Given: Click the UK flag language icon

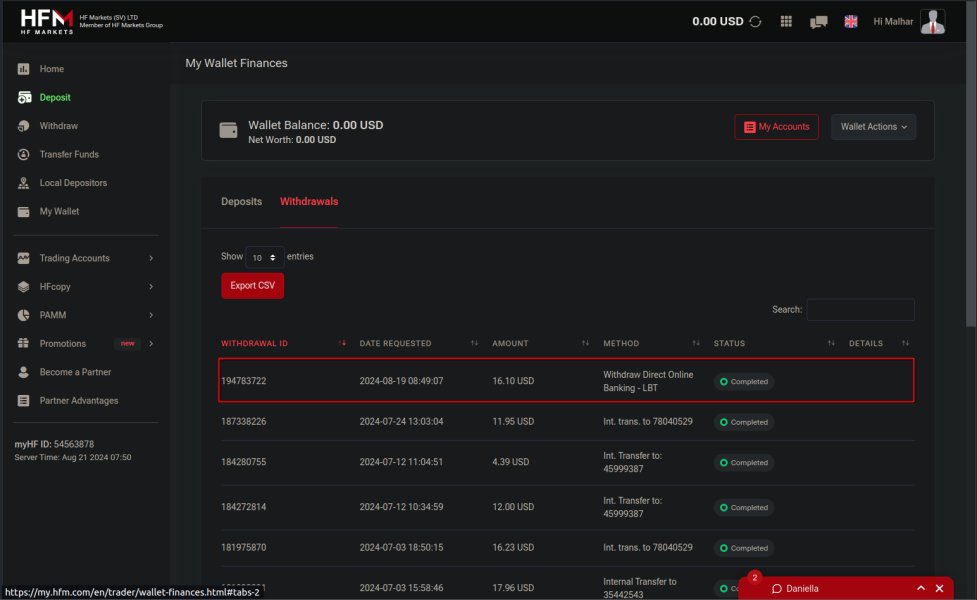Looking at the screenshot, I should click(x=851, y=21).
